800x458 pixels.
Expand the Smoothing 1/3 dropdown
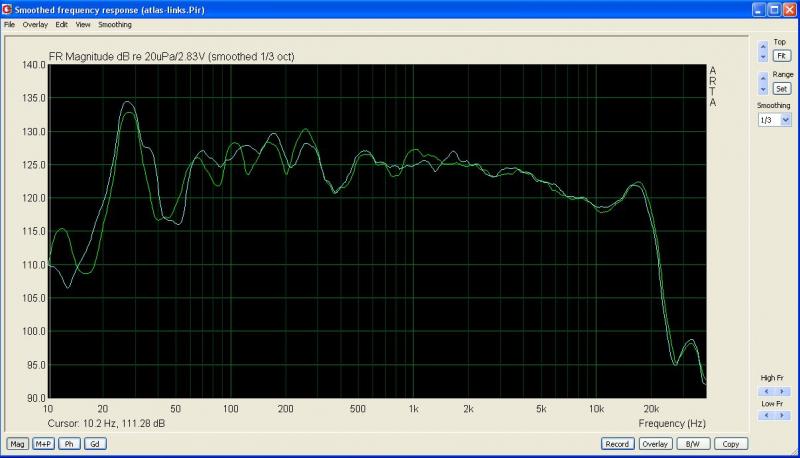click(786, 120)
